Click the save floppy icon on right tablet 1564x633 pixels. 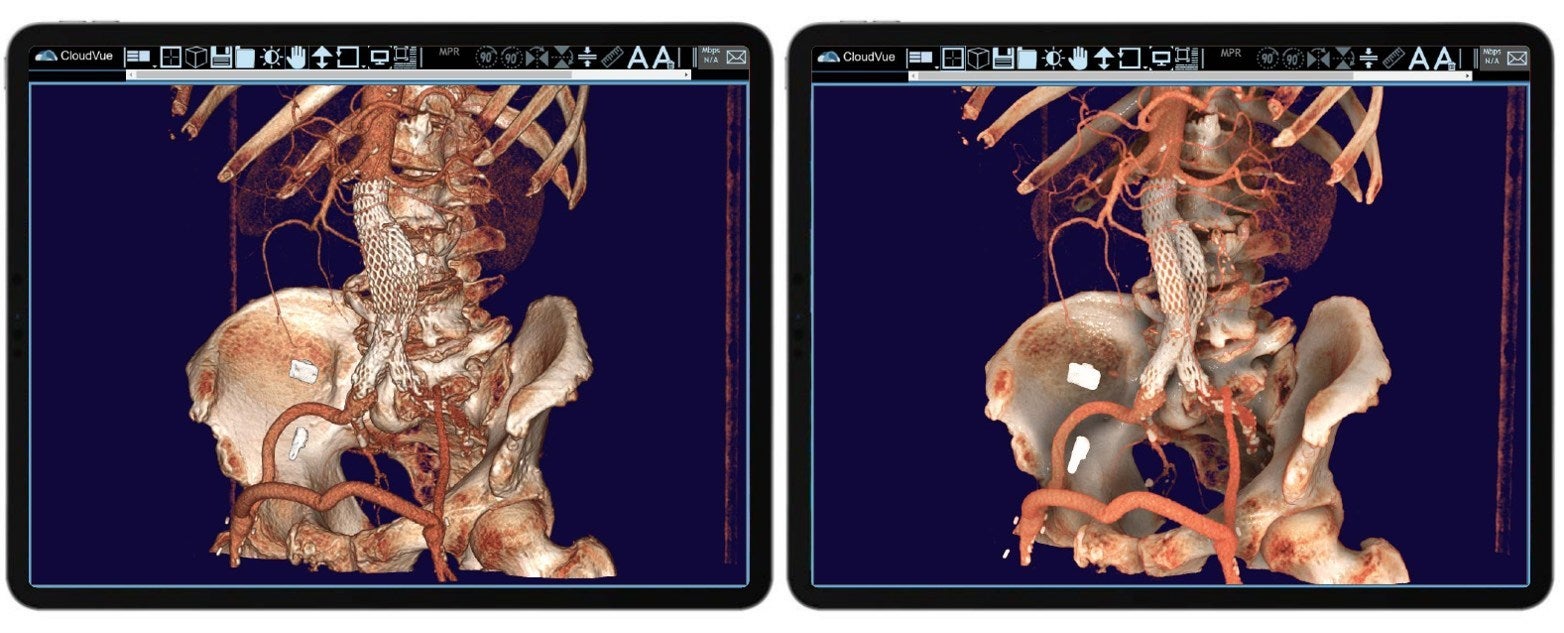(x=1003, y=57)
